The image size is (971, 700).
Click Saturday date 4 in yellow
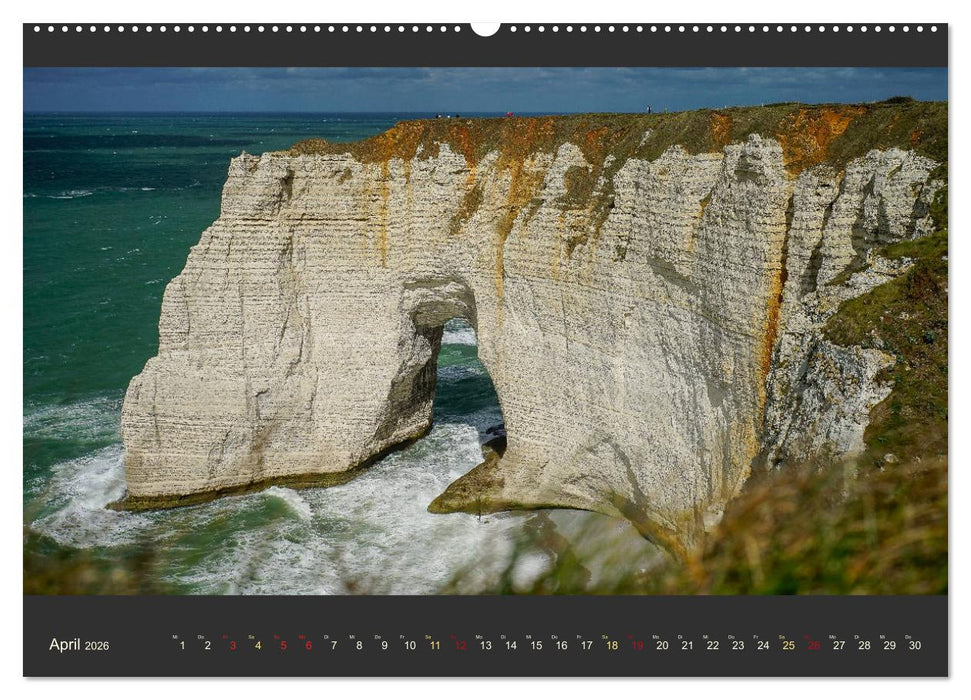point(258,646)
